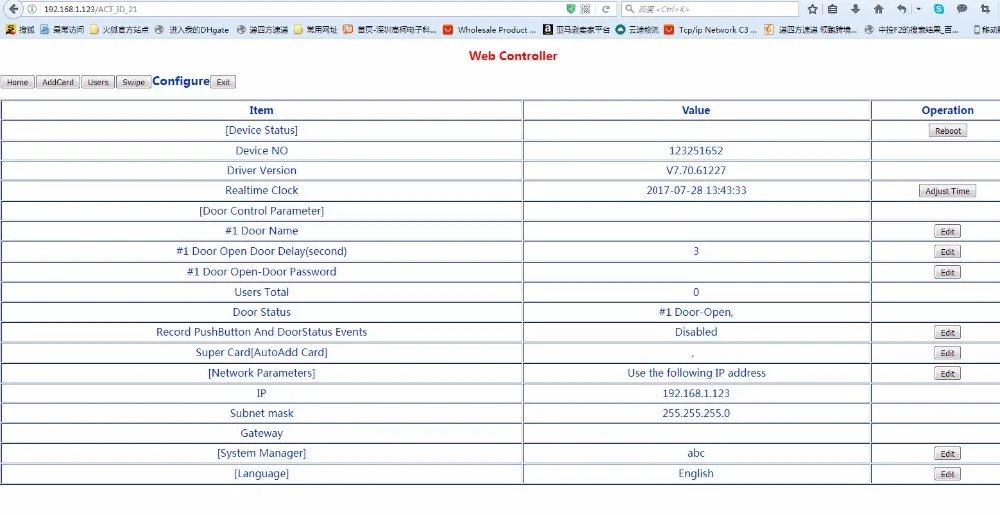Edit Record PushButton And DoorStatus Events
Screen dimensions: 1000x515
pyautogui.click(x=948, y=333)
